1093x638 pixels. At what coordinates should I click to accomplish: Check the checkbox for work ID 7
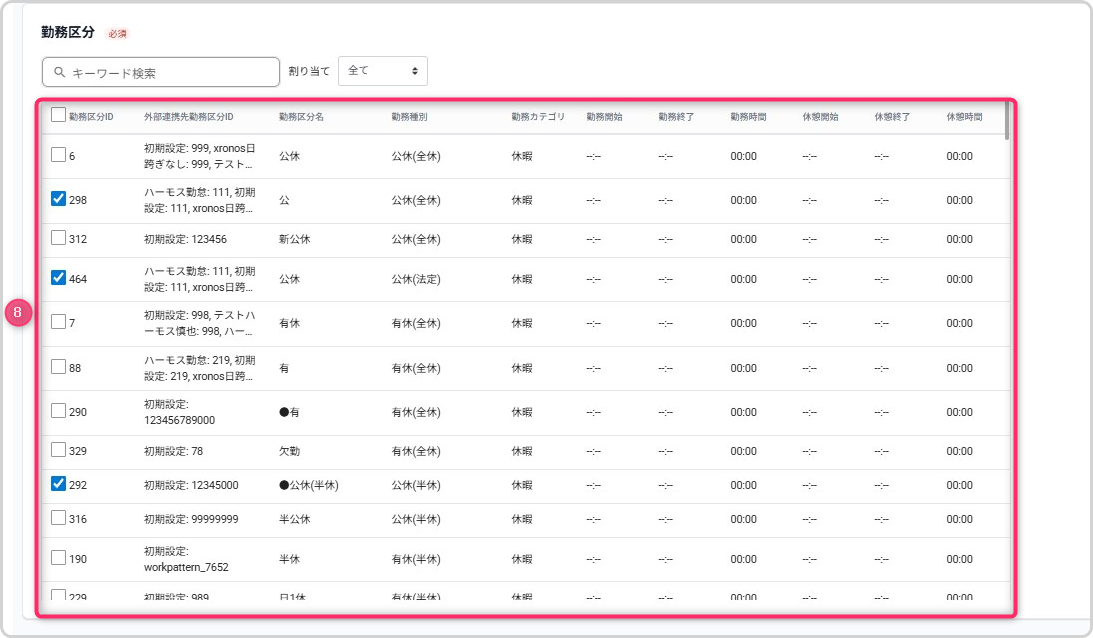(58, 322)
